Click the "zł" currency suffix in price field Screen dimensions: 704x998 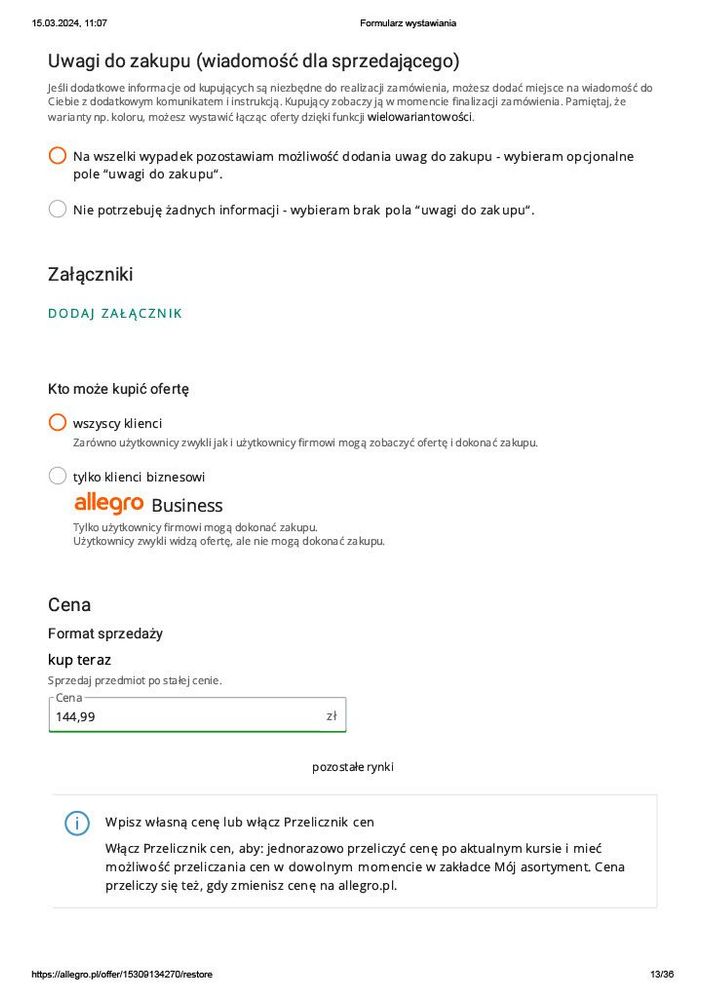pos(331,716)
